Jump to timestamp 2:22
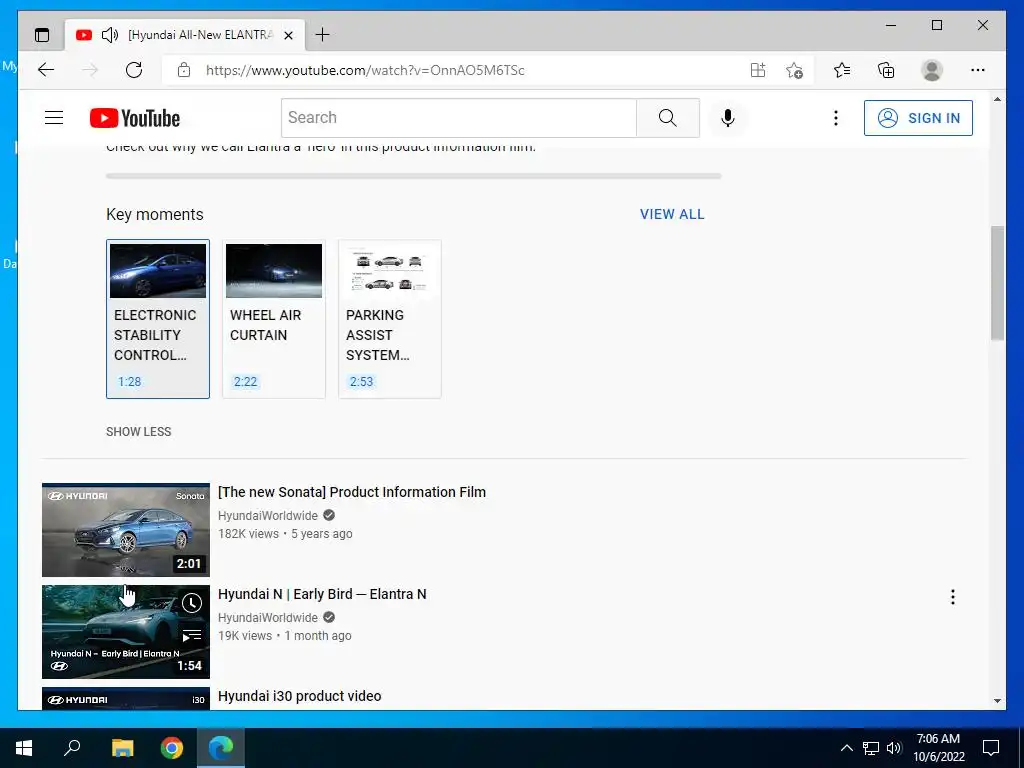This screenshot has width=1024, height=768. [x=246, y=381]
